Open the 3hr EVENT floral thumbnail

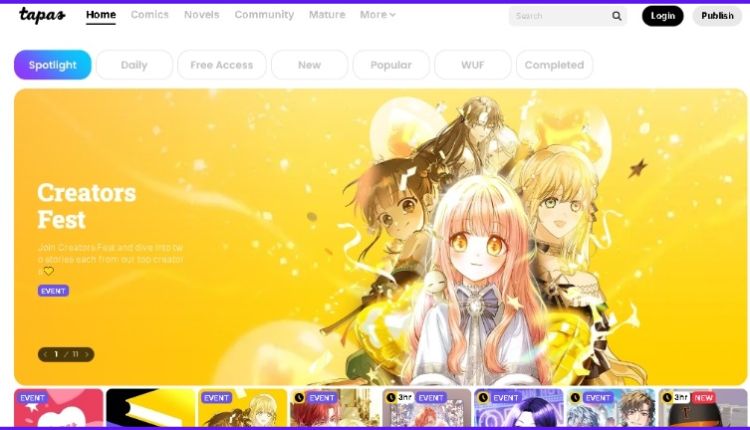[427, 408]
